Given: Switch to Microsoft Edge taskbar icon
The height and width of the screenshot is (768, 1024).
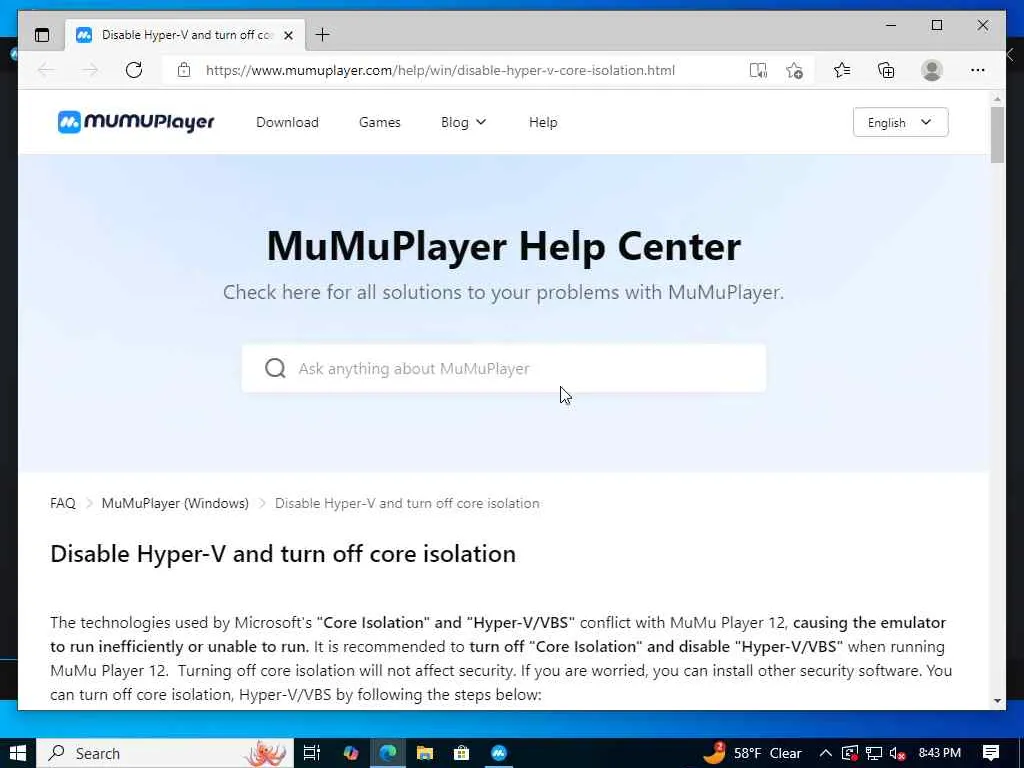Looking at the screenshot, I should 388,753.
